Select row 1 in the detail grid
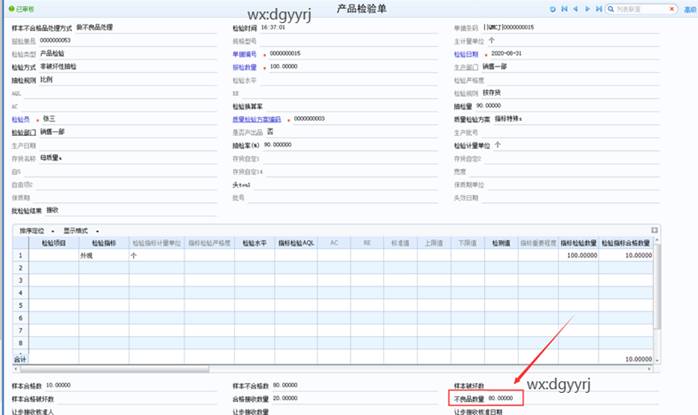This screenshot has width=698, height=415. click(19, 256)
